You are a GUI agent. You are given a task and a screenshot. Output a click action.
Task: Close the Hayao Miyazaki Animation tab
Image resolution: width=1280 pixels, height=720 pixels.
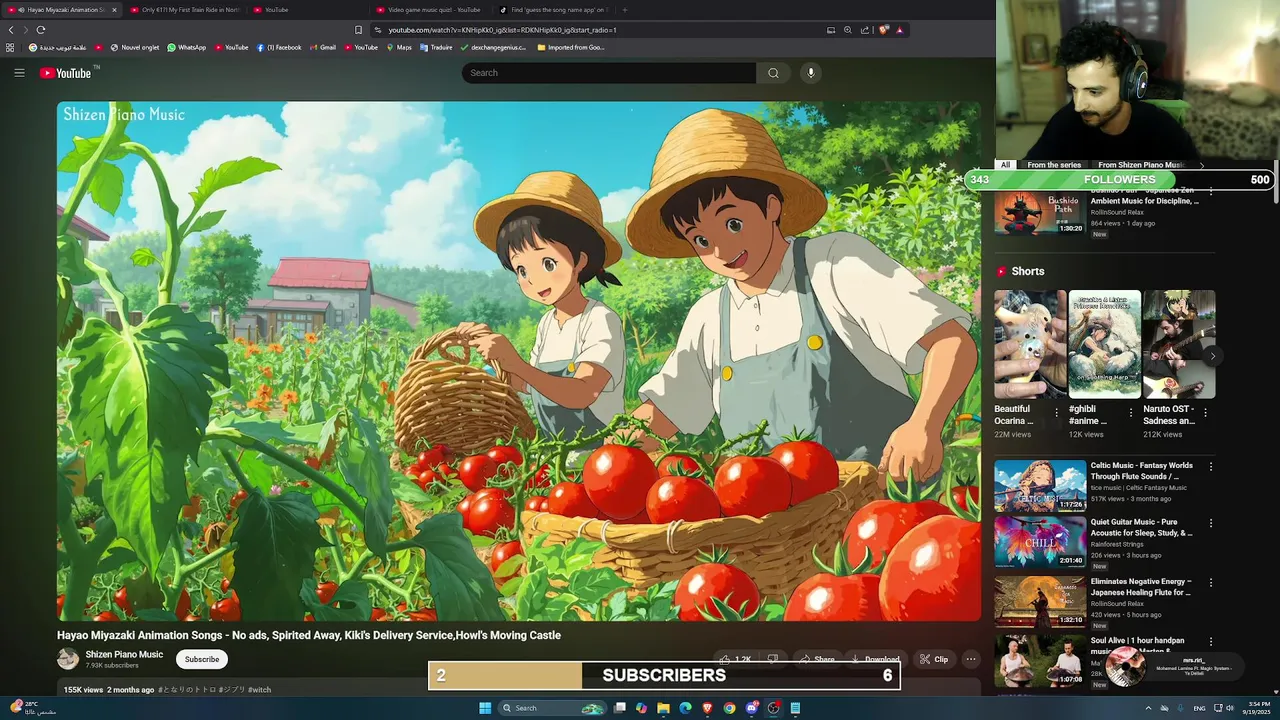(x=114, y=10)
